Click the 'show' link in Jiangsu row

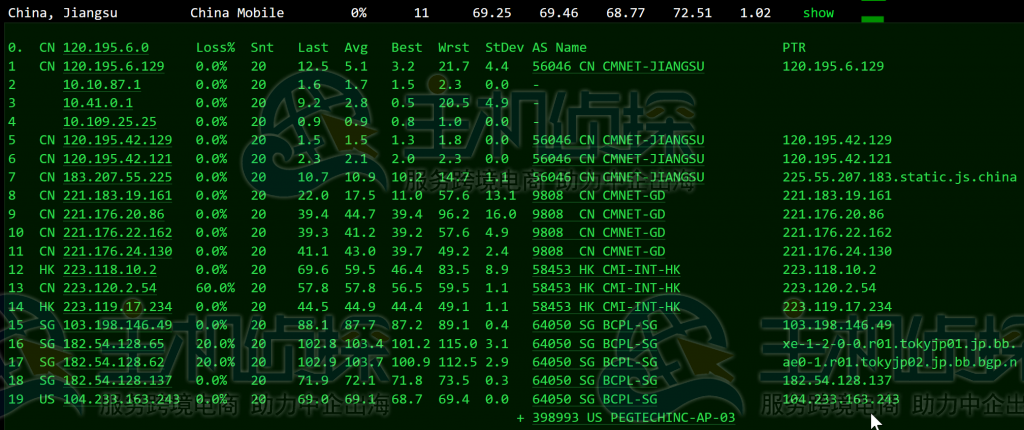(818, 13)
